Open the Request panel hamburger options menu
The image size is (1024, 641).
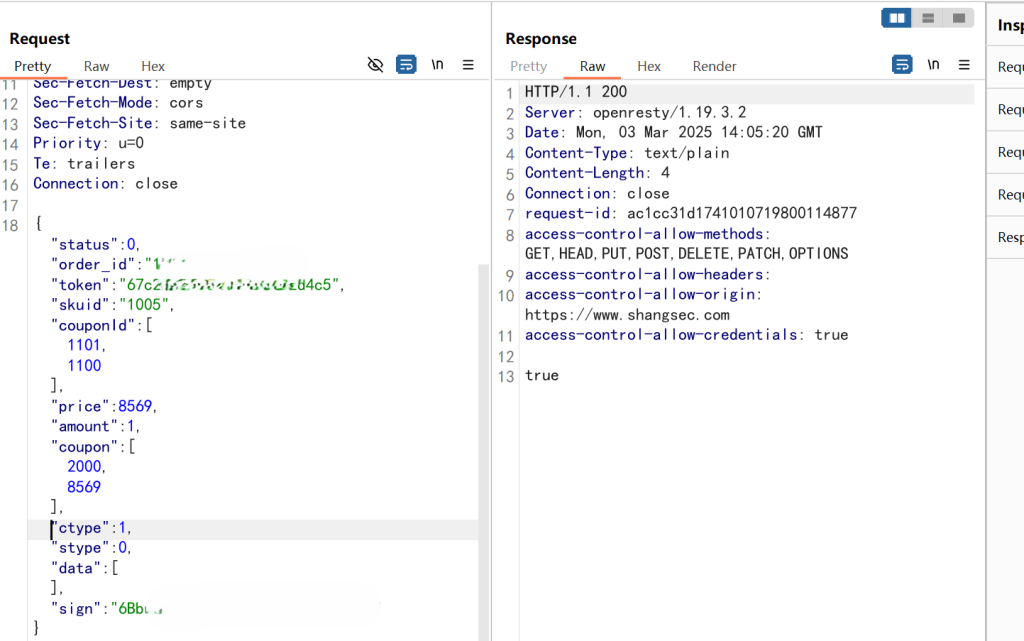(468, 65)
